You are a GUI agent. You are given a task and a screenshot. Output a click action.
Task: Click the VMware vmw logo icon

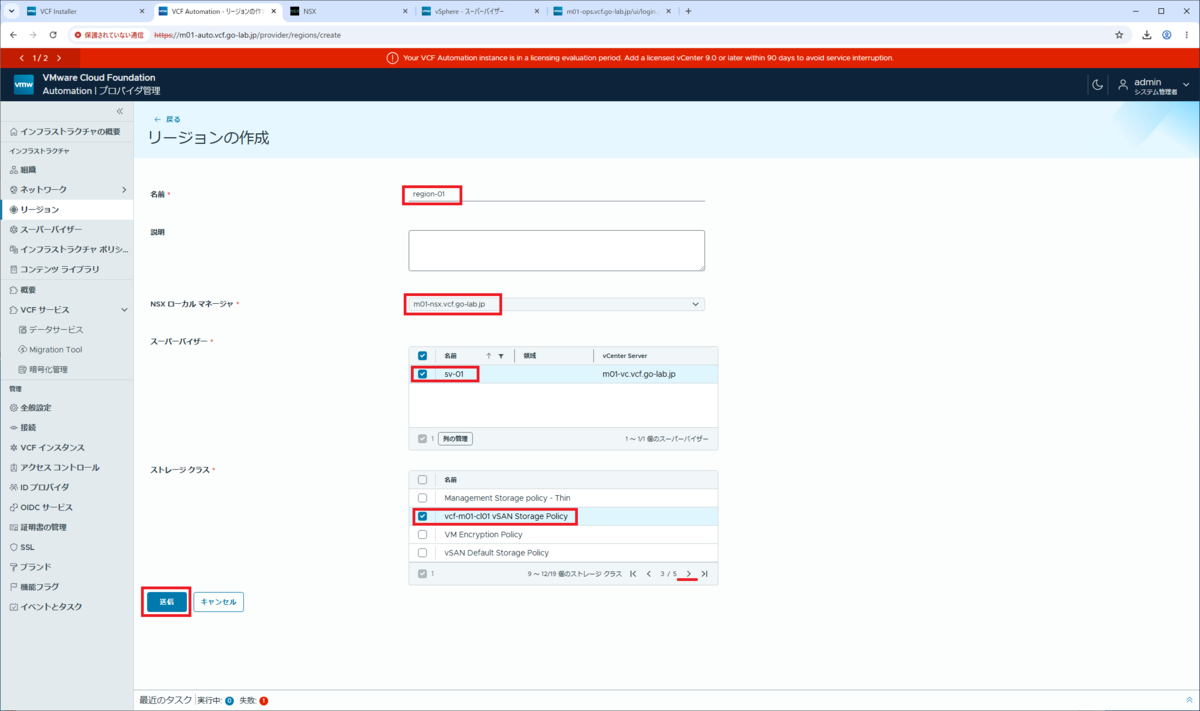coord(24,84)
